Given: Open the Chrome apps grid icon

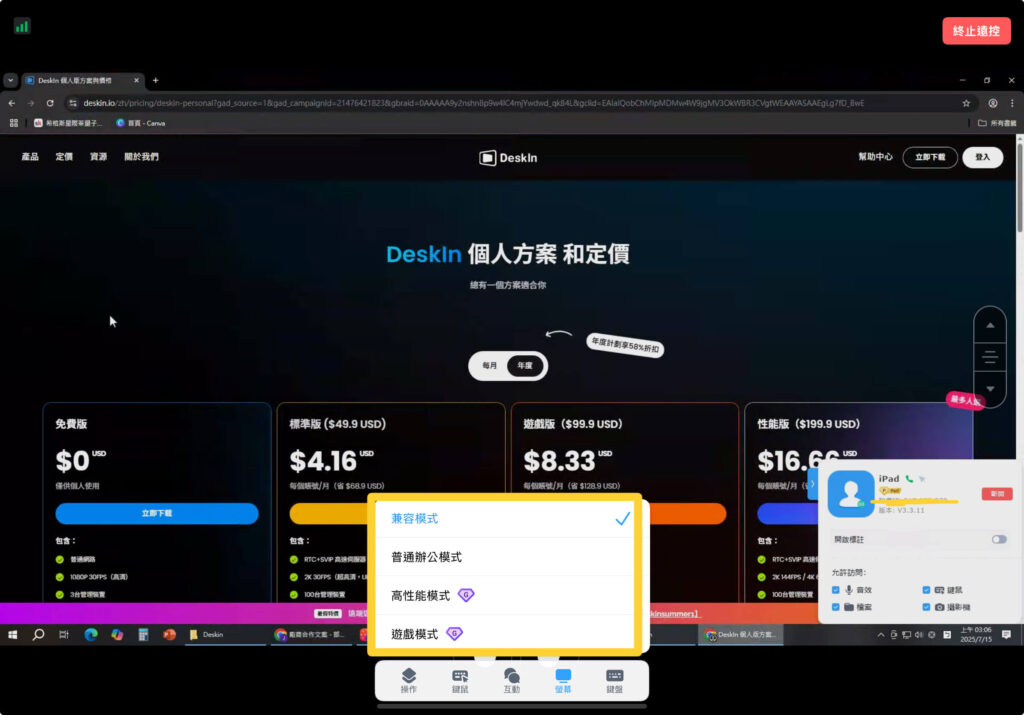Looking at the screenshot, I should (14, 123).
